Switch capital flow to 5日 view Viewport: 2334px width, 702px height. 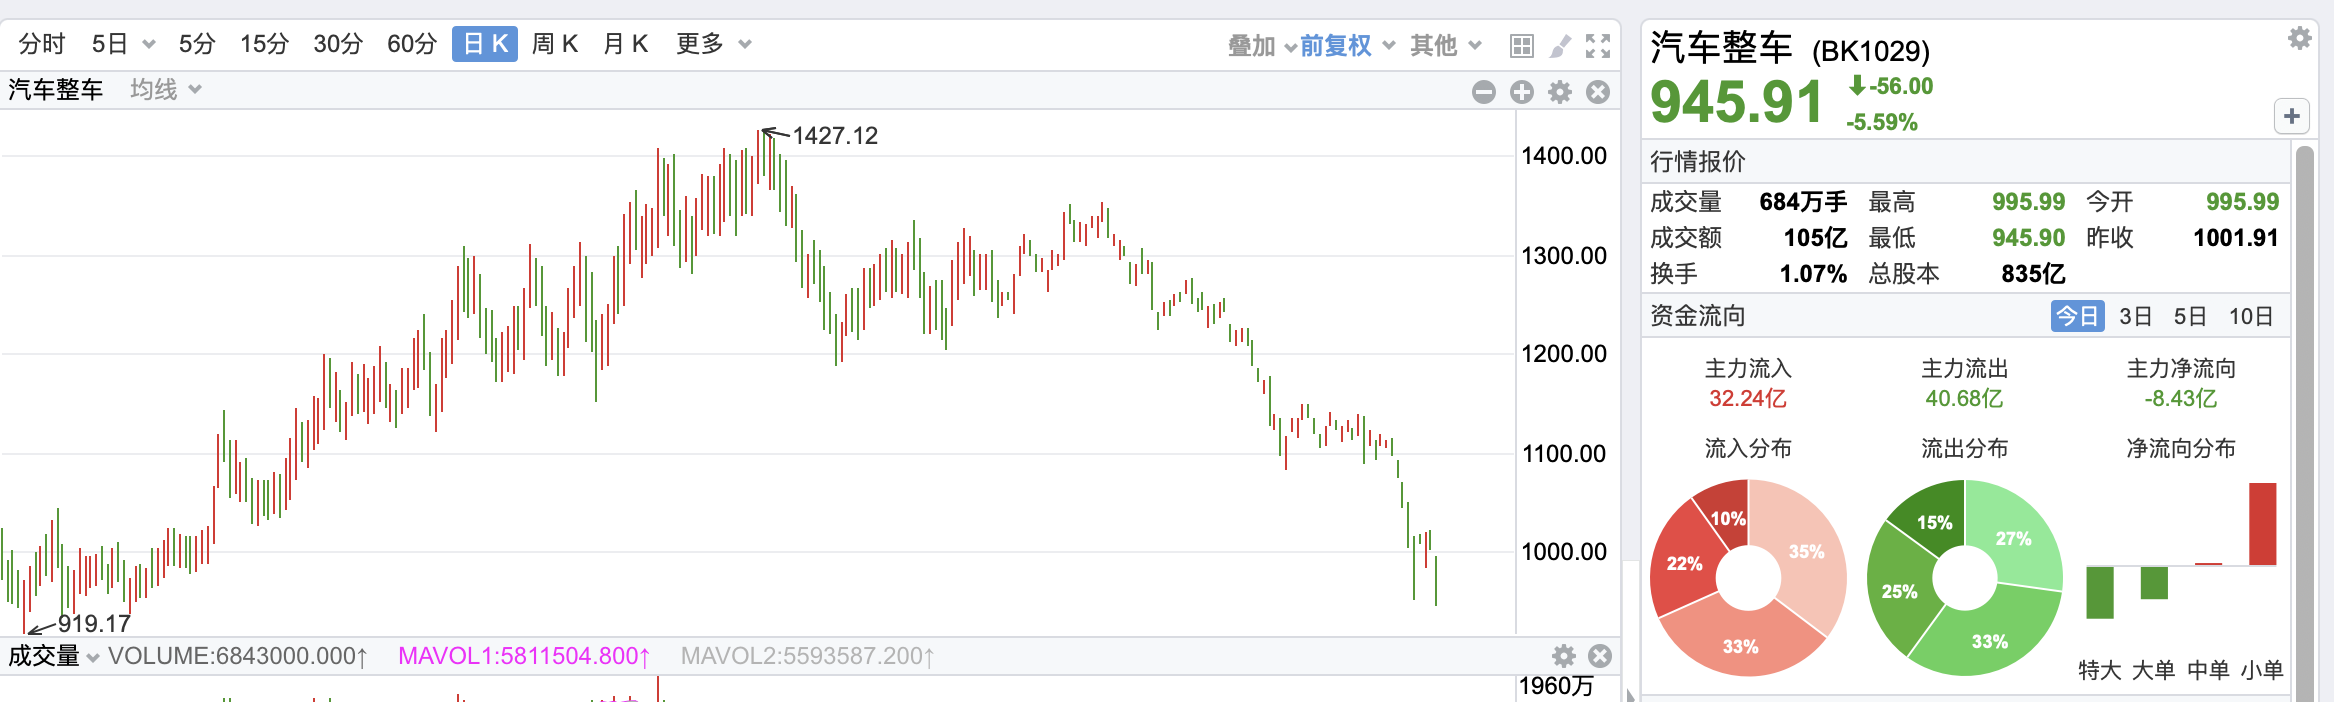click(x=2190, y=317)
